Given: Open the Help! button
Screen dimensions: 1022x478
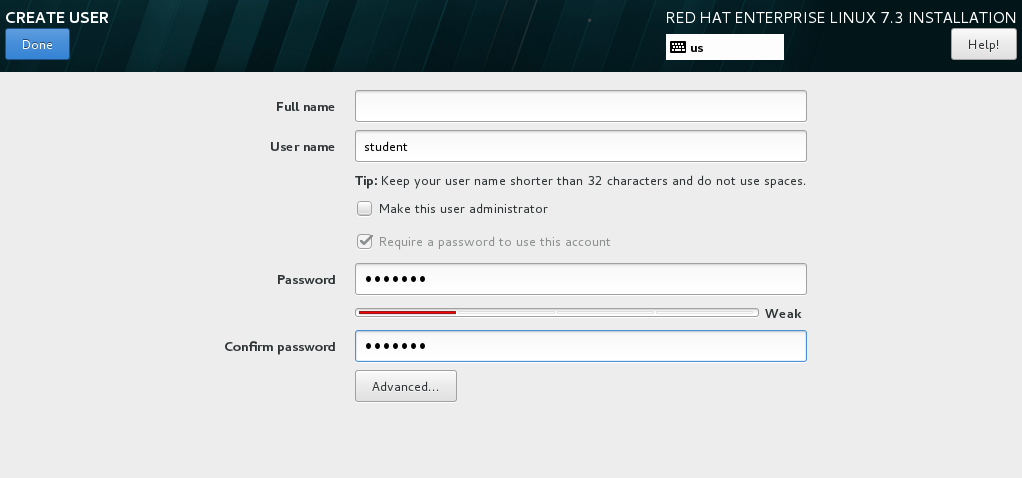Looking at the screenshot, I should coord(984,44).
